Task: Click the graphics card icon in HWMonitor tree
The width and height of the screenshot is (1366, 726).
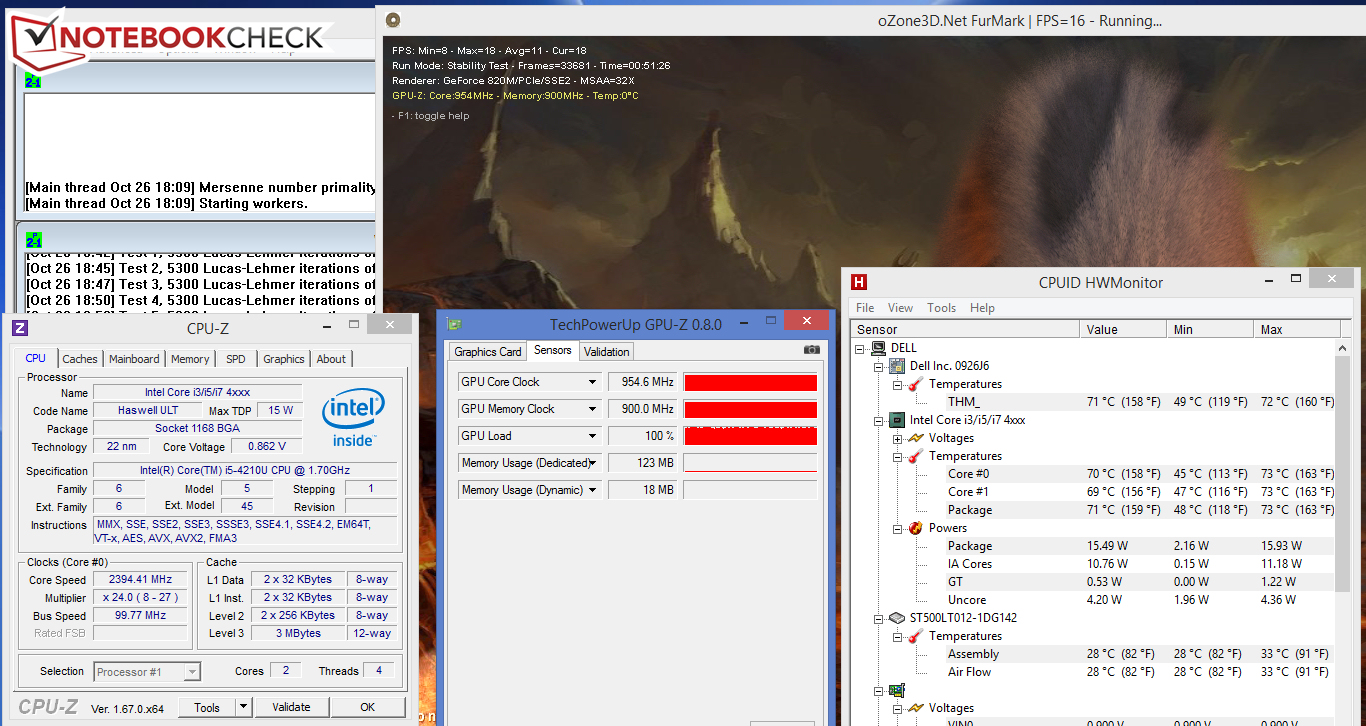Action: (x=897, y=690)
